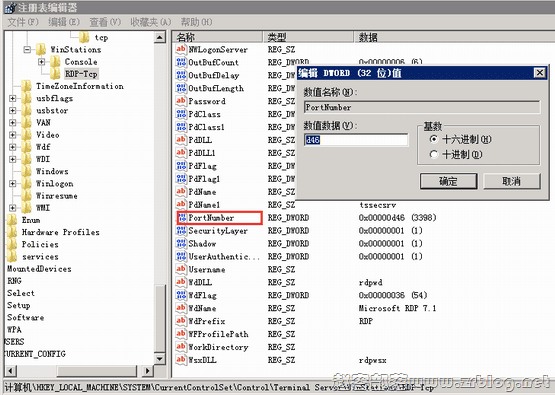Select the Hardware Profiles key
The height and width of the screenshot is (395, 555).
click(x=61, y=232)
